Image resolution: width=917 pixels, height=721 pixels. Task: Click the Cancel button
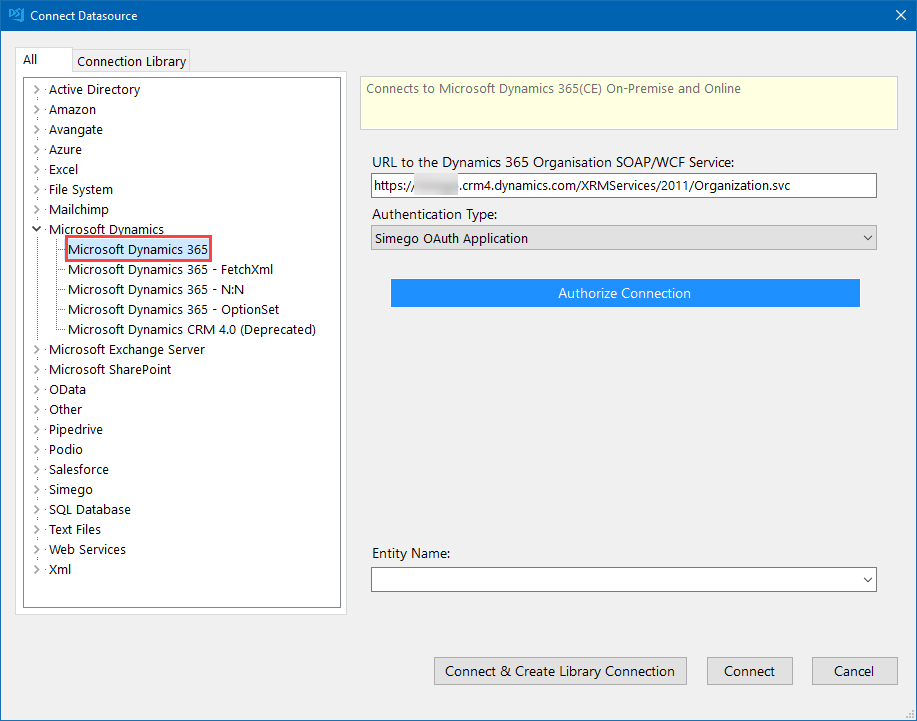click(854, 671)
